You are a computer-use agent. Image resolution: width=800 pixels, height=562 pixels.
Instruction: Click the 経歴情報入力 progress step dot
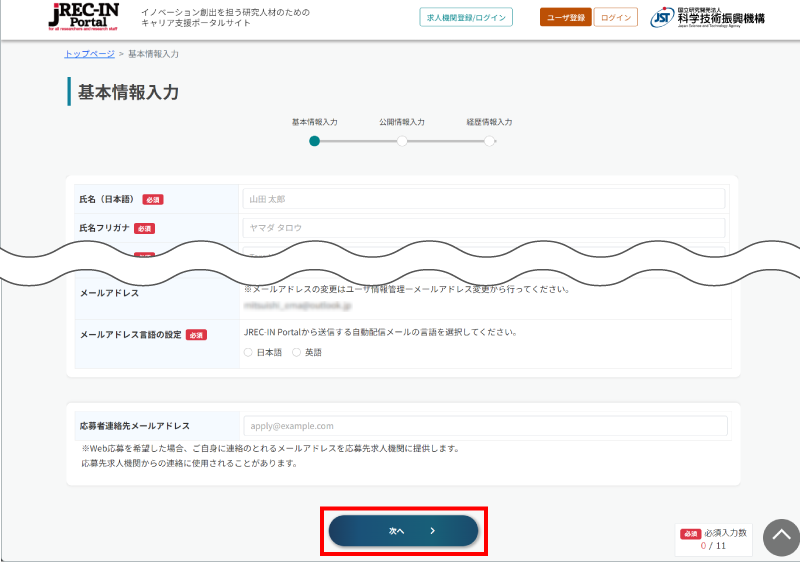[x=489, y=141]
